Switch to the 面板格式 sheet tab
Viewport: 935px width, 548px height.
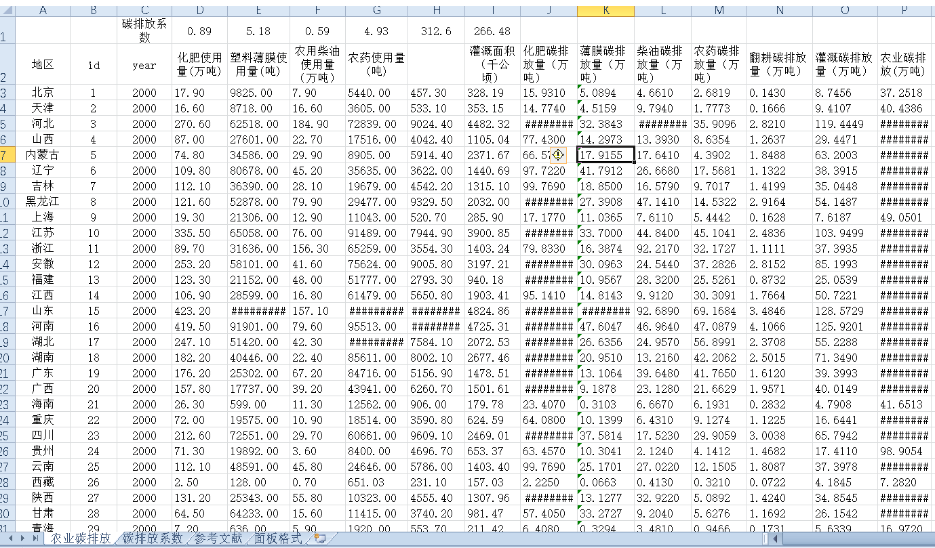click(278, 538)
